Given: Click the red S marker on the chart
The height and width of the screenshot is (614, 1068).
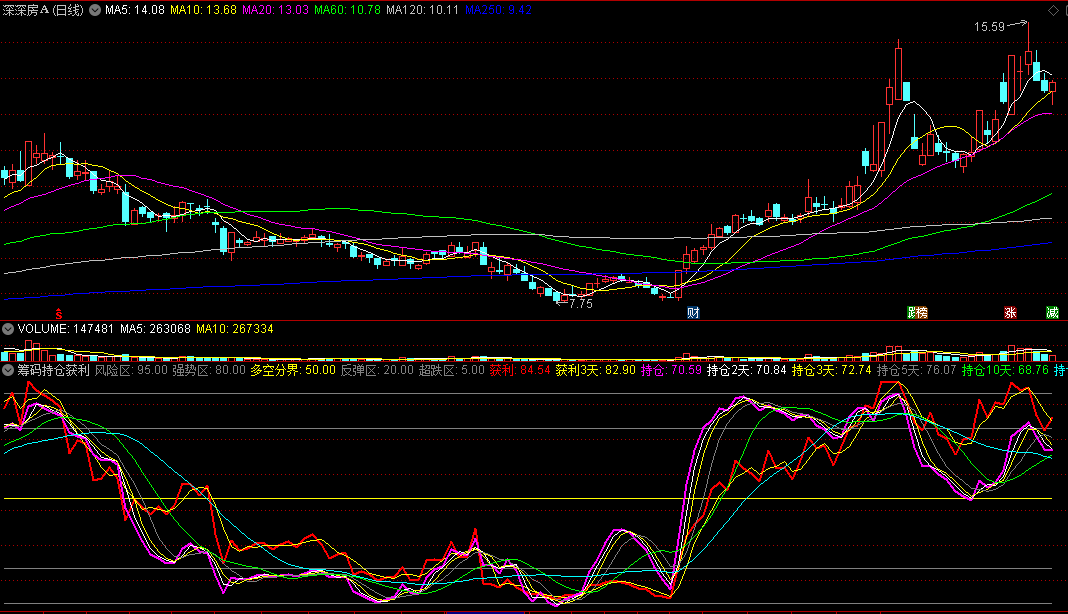Looking at the screenshot, I should 59,313.
